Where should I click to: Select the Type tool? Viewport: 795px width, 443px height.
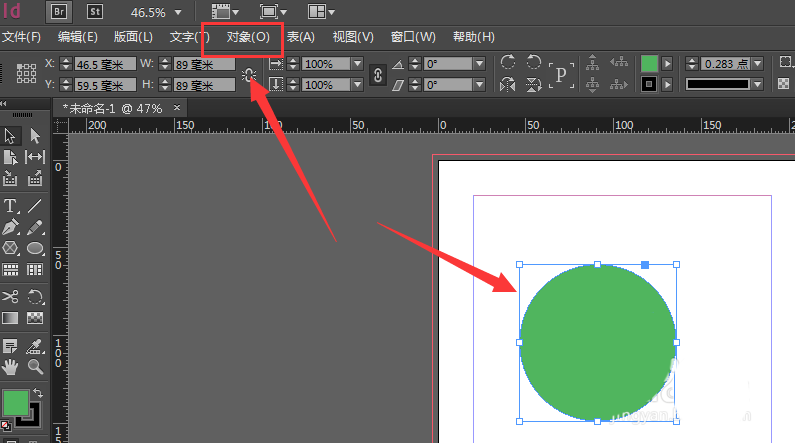[x=11, y=205]
